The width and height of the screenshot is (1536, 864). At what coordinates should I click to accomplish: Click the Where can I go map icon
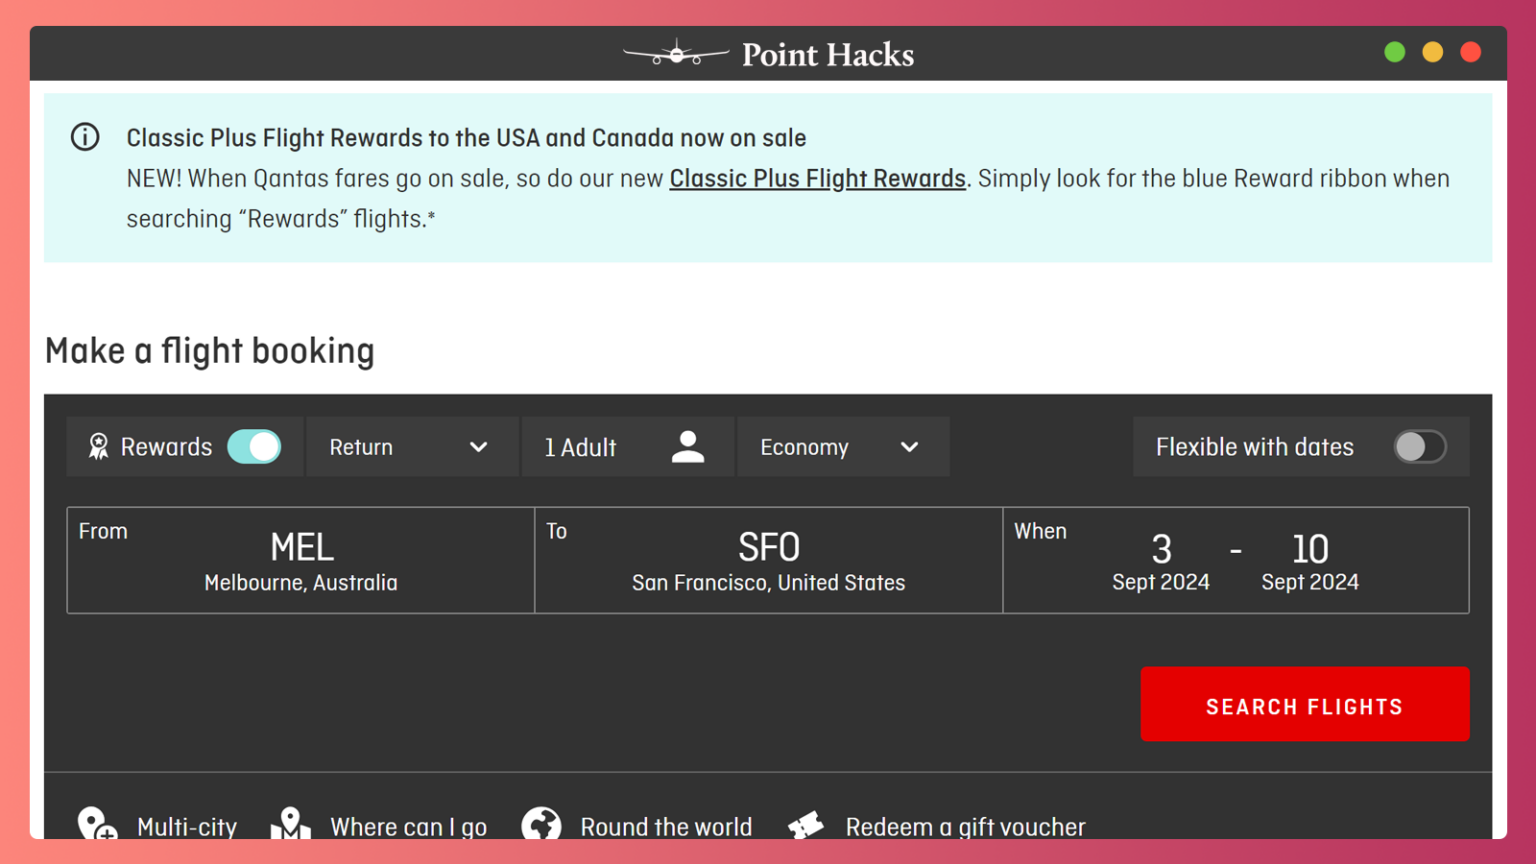[290, 824]
